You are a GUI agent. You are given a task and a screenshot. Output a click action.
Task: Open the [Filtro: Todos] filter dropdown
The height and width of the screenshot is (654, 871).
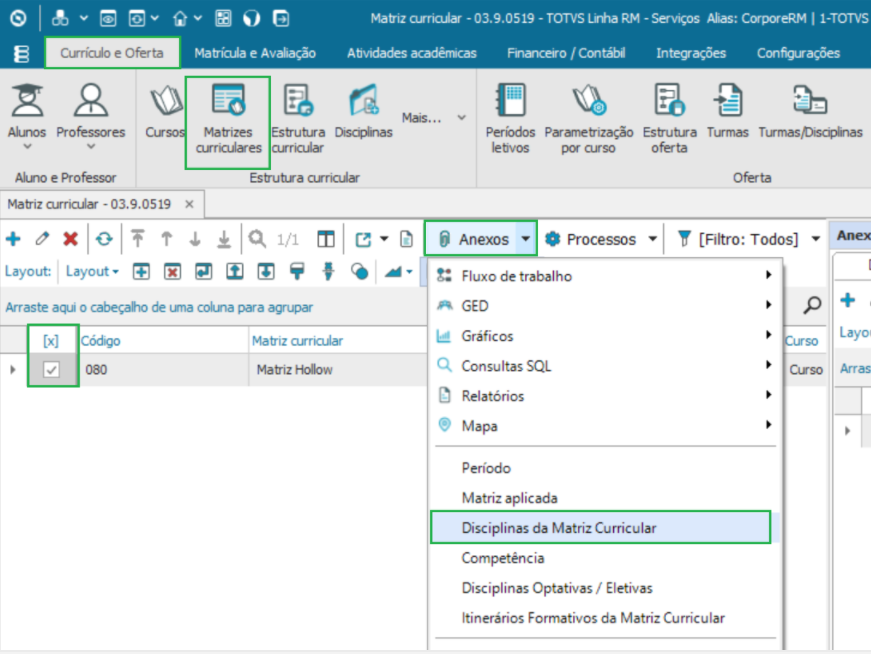point(749,239)
